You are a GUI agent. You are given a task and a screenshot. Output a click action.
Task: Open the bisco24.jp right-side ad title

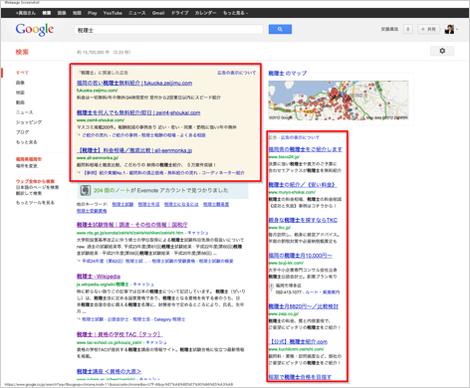pyautogui.click(x=305, y=149)
